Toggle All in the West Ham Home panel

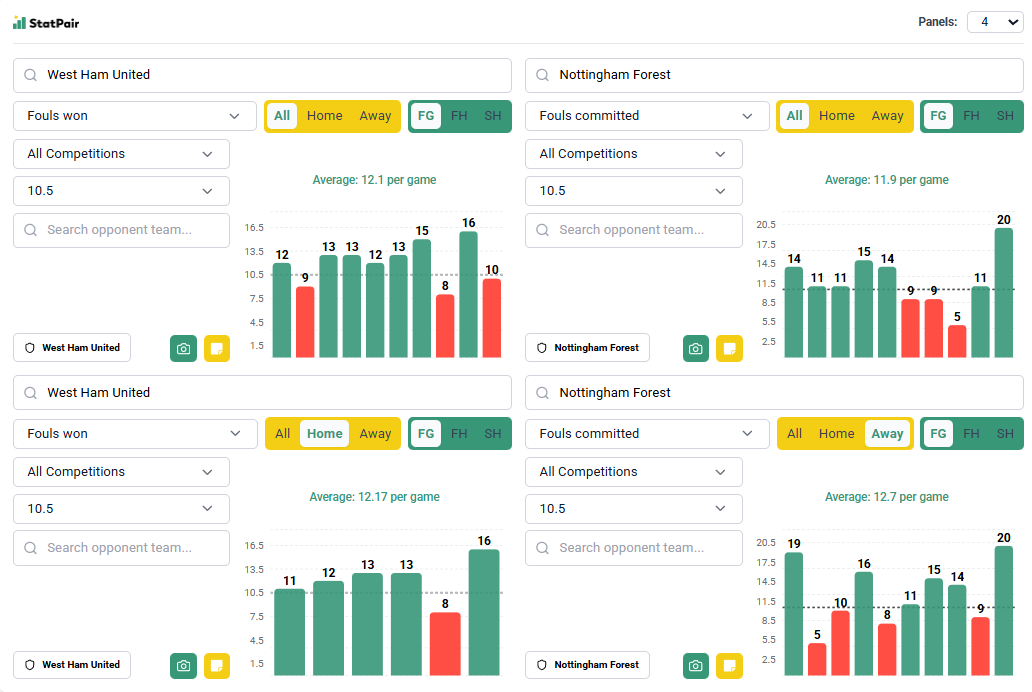[283, 434]
